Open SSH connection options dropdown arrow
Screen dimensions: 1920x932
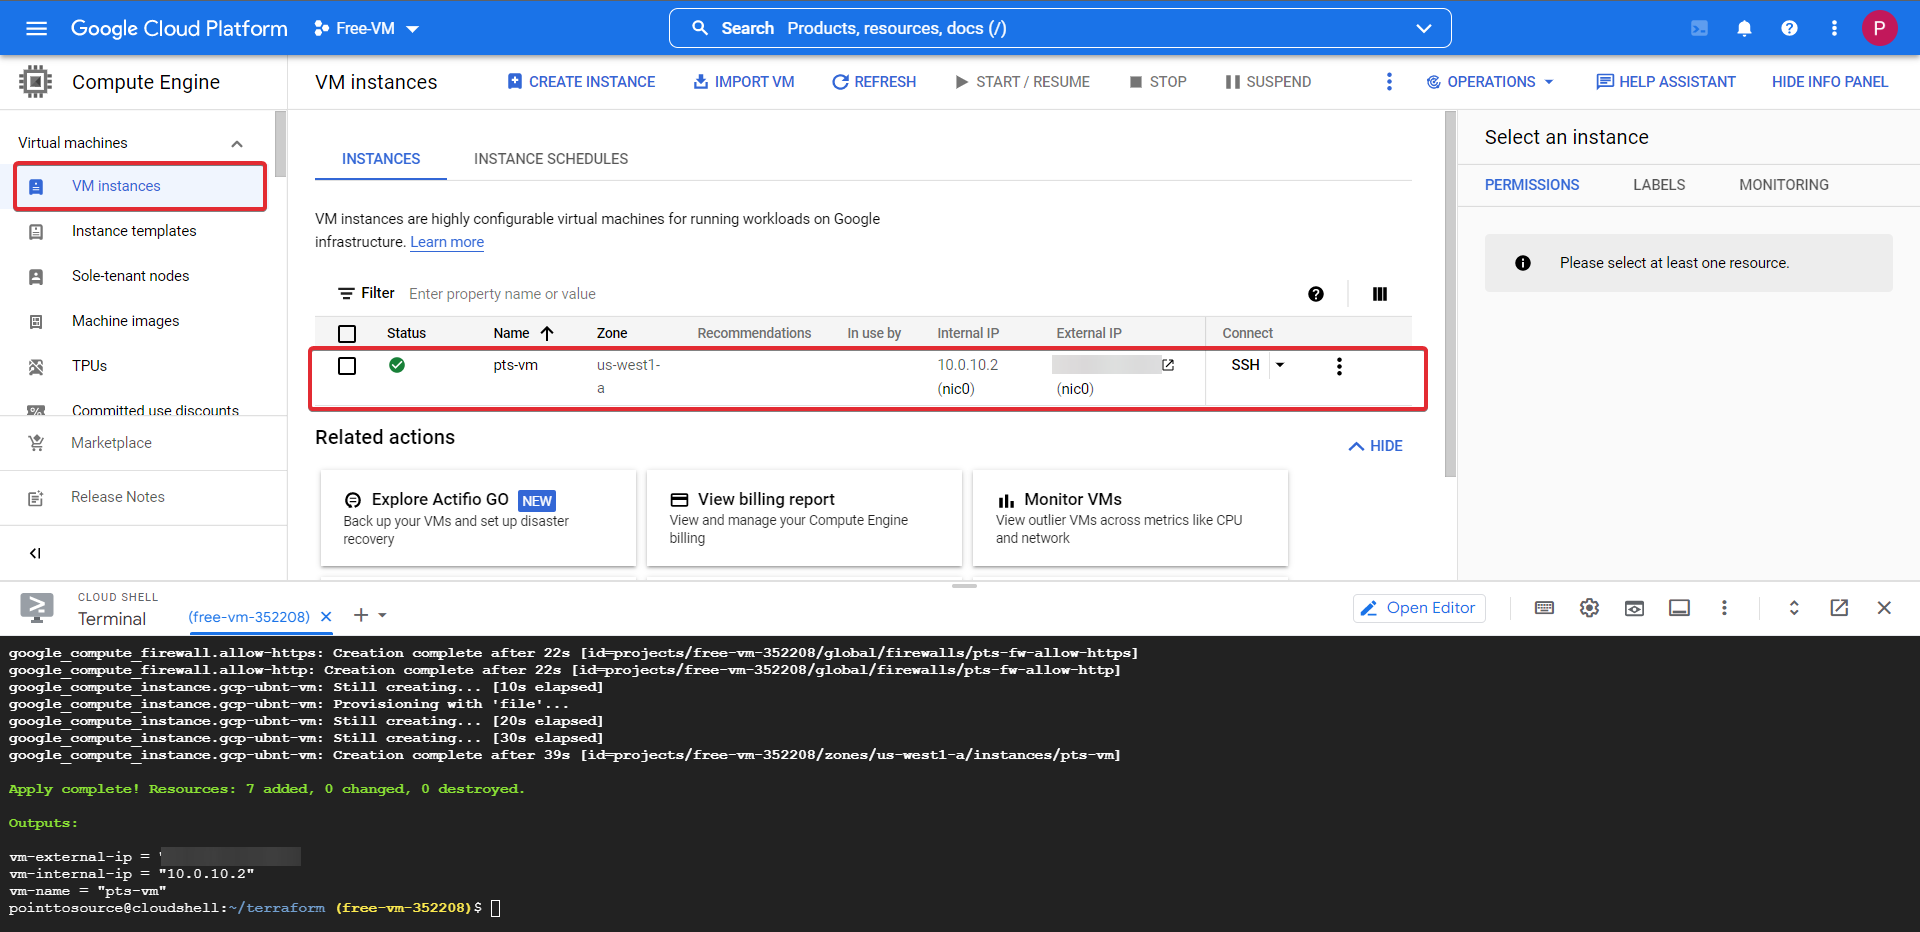coord(1280,365)
